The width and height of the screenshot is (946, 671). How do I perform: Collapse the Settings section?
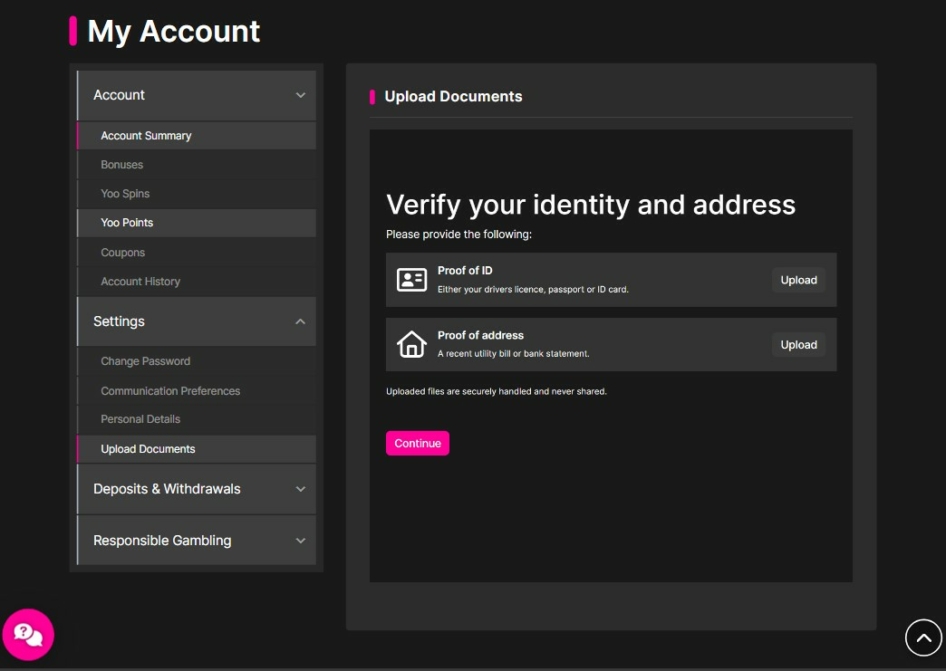195,321
